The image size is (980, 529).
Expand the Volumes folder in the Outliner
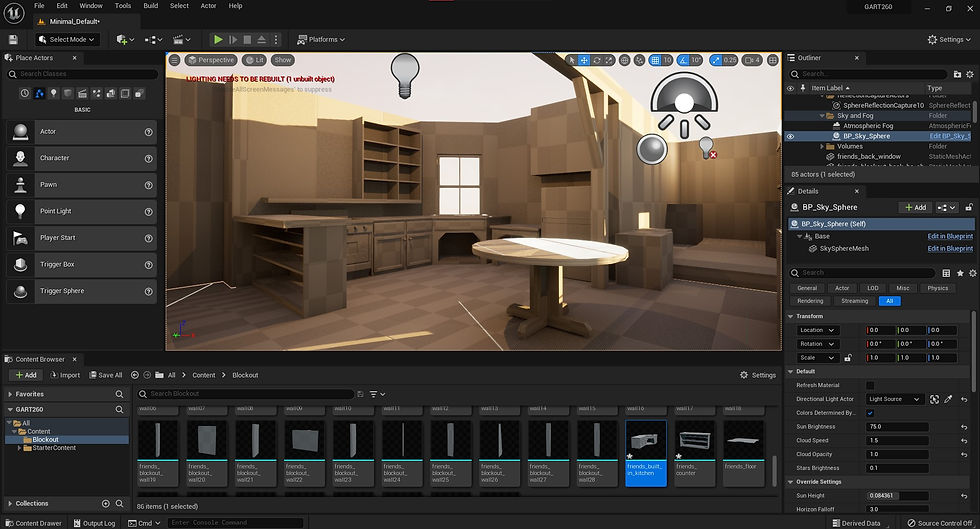click(x=822, y=146)
